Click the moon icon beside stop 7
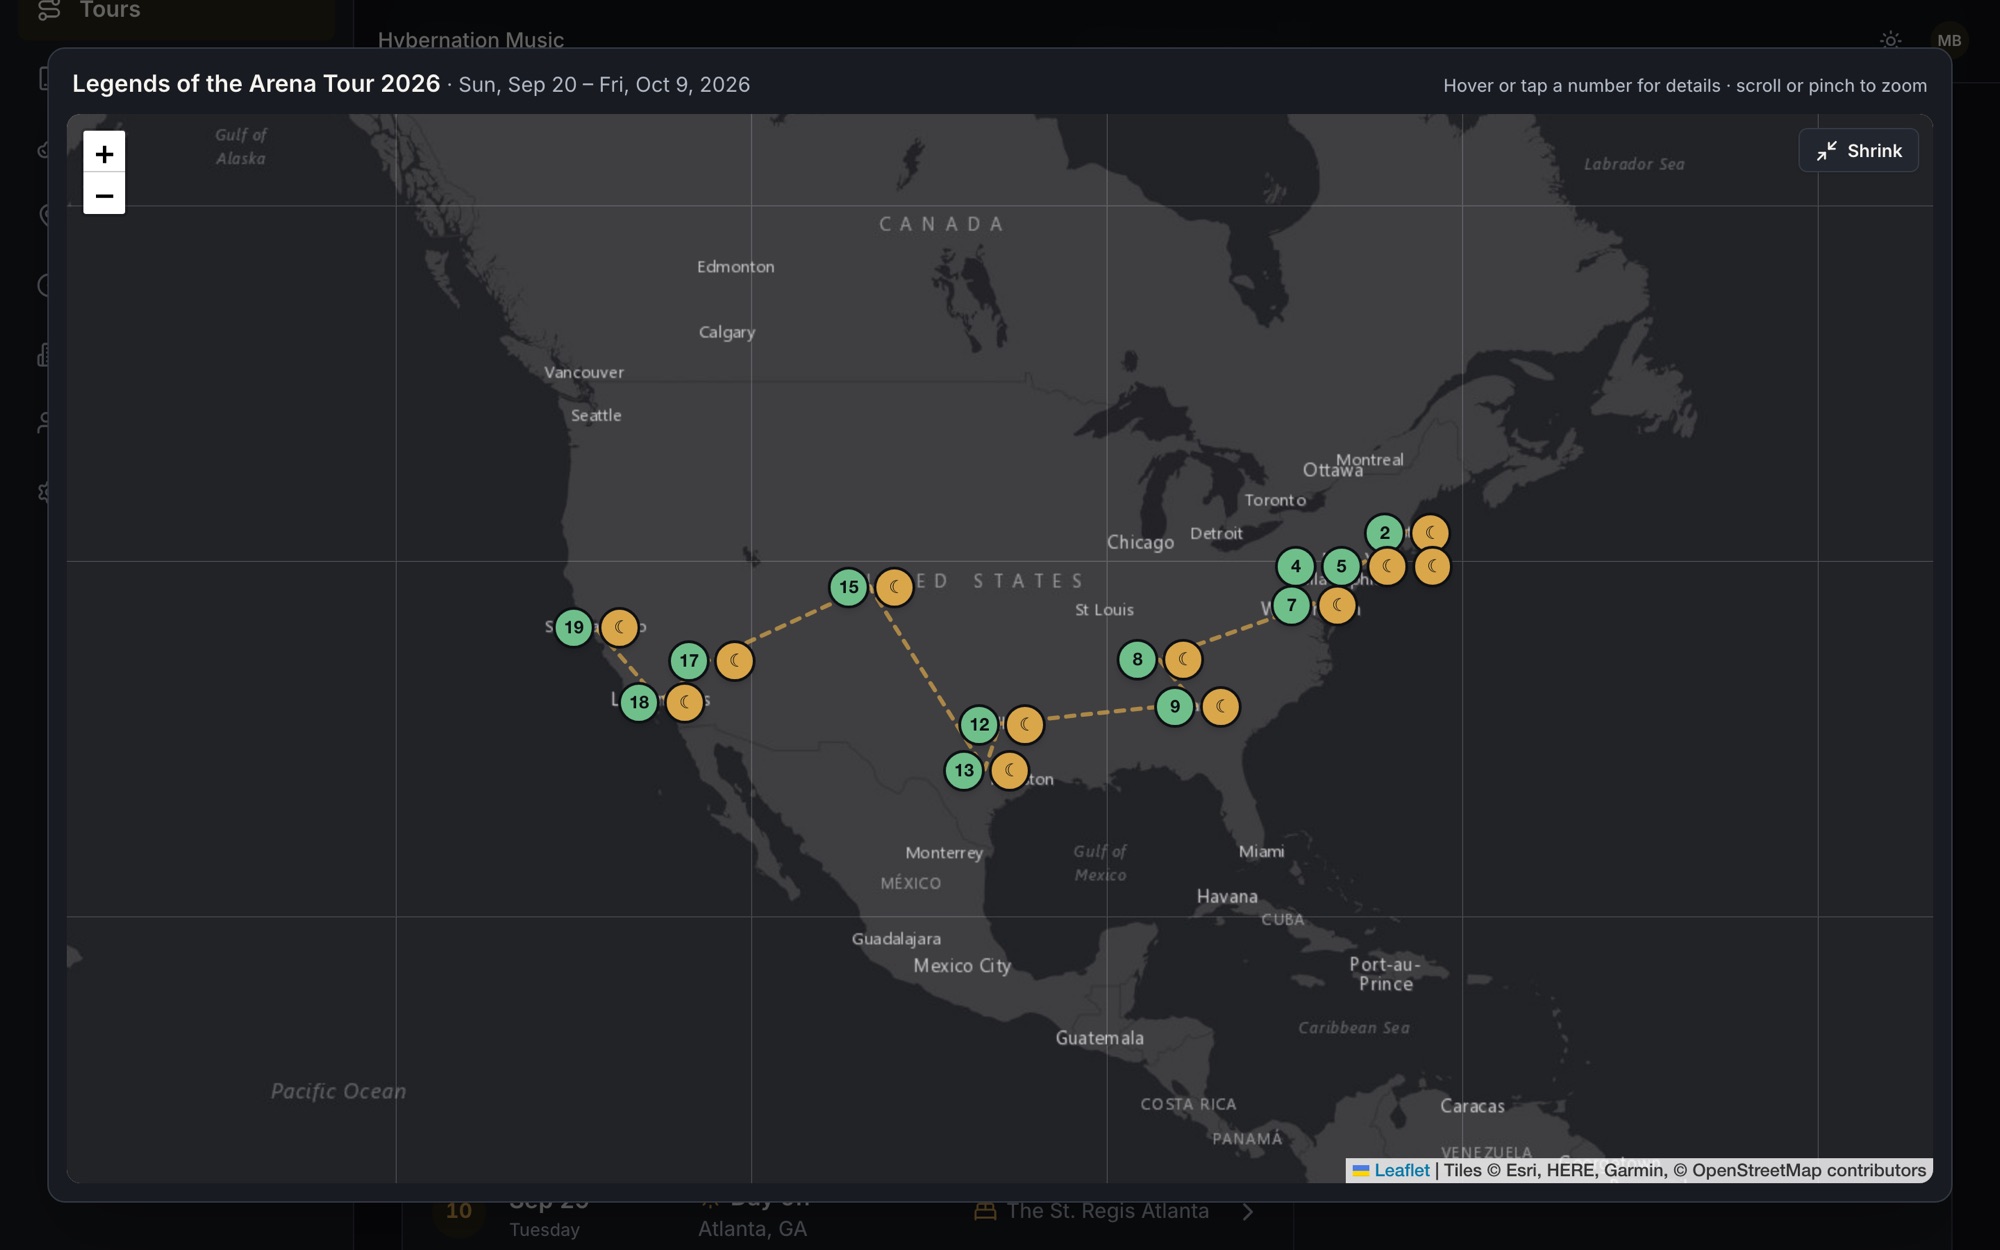The width and height of the screenshot is (2000, 1250). point(1338,605)
